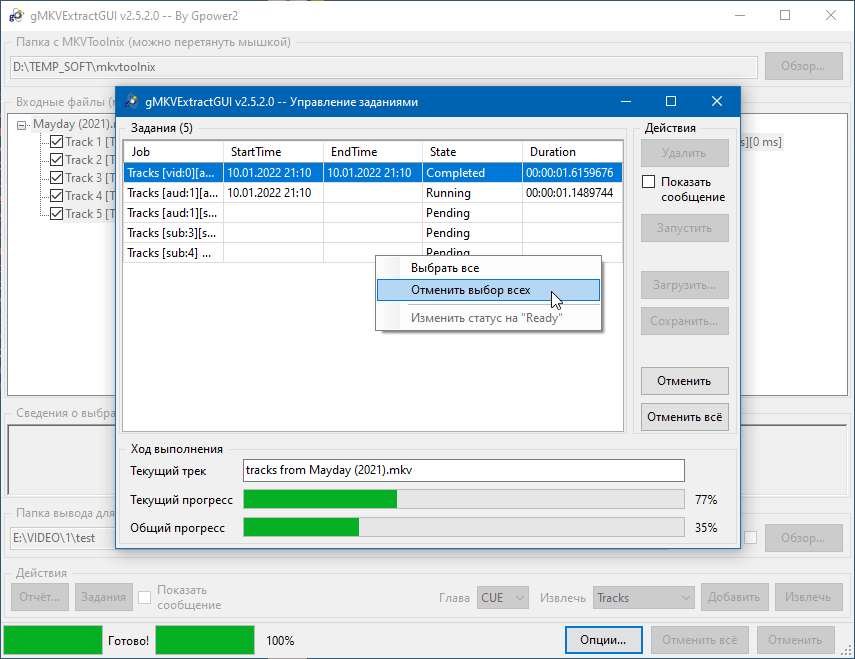Click the Job column header
855x659 pixels.
[173, 152]
